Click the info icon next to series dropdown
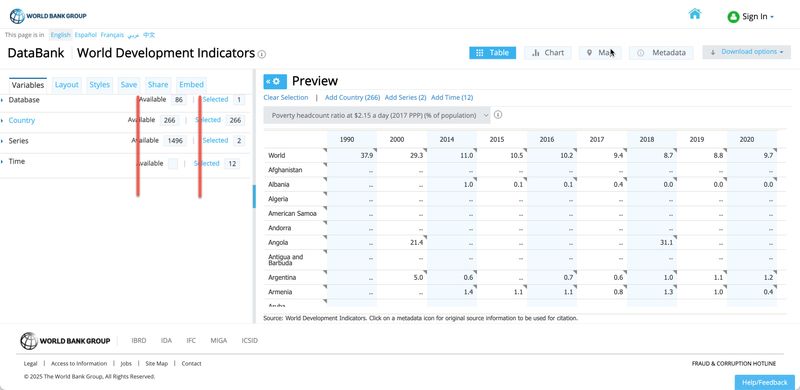800x390 pixels. 498,115
